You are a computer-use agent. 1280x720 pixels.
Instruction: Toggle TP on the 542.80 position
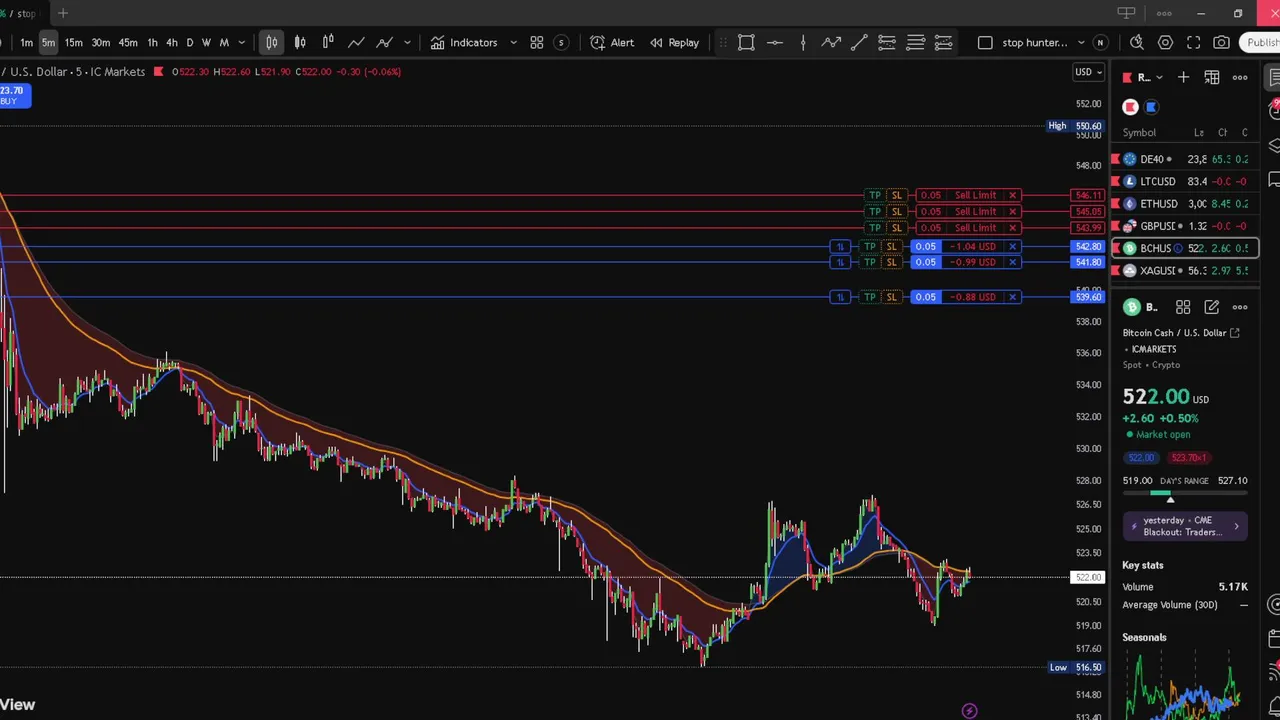coord(870,246)
